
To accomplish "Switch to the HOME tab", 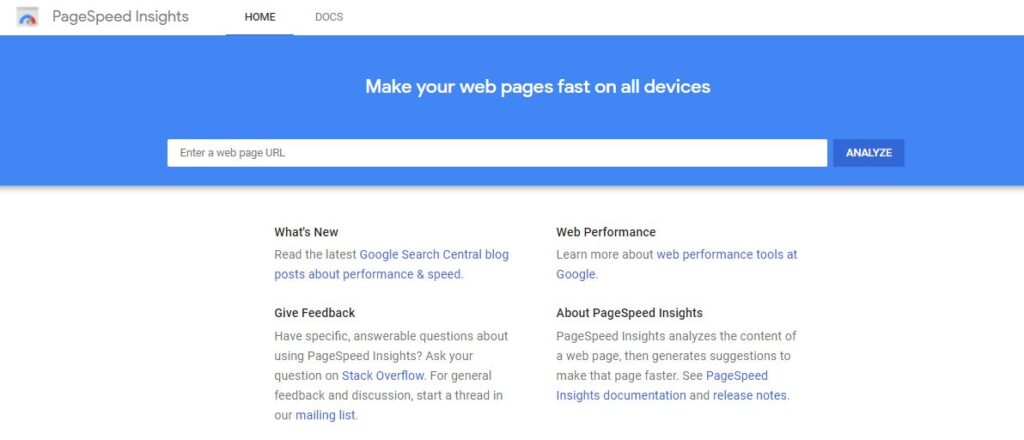I will click(260, 17).
